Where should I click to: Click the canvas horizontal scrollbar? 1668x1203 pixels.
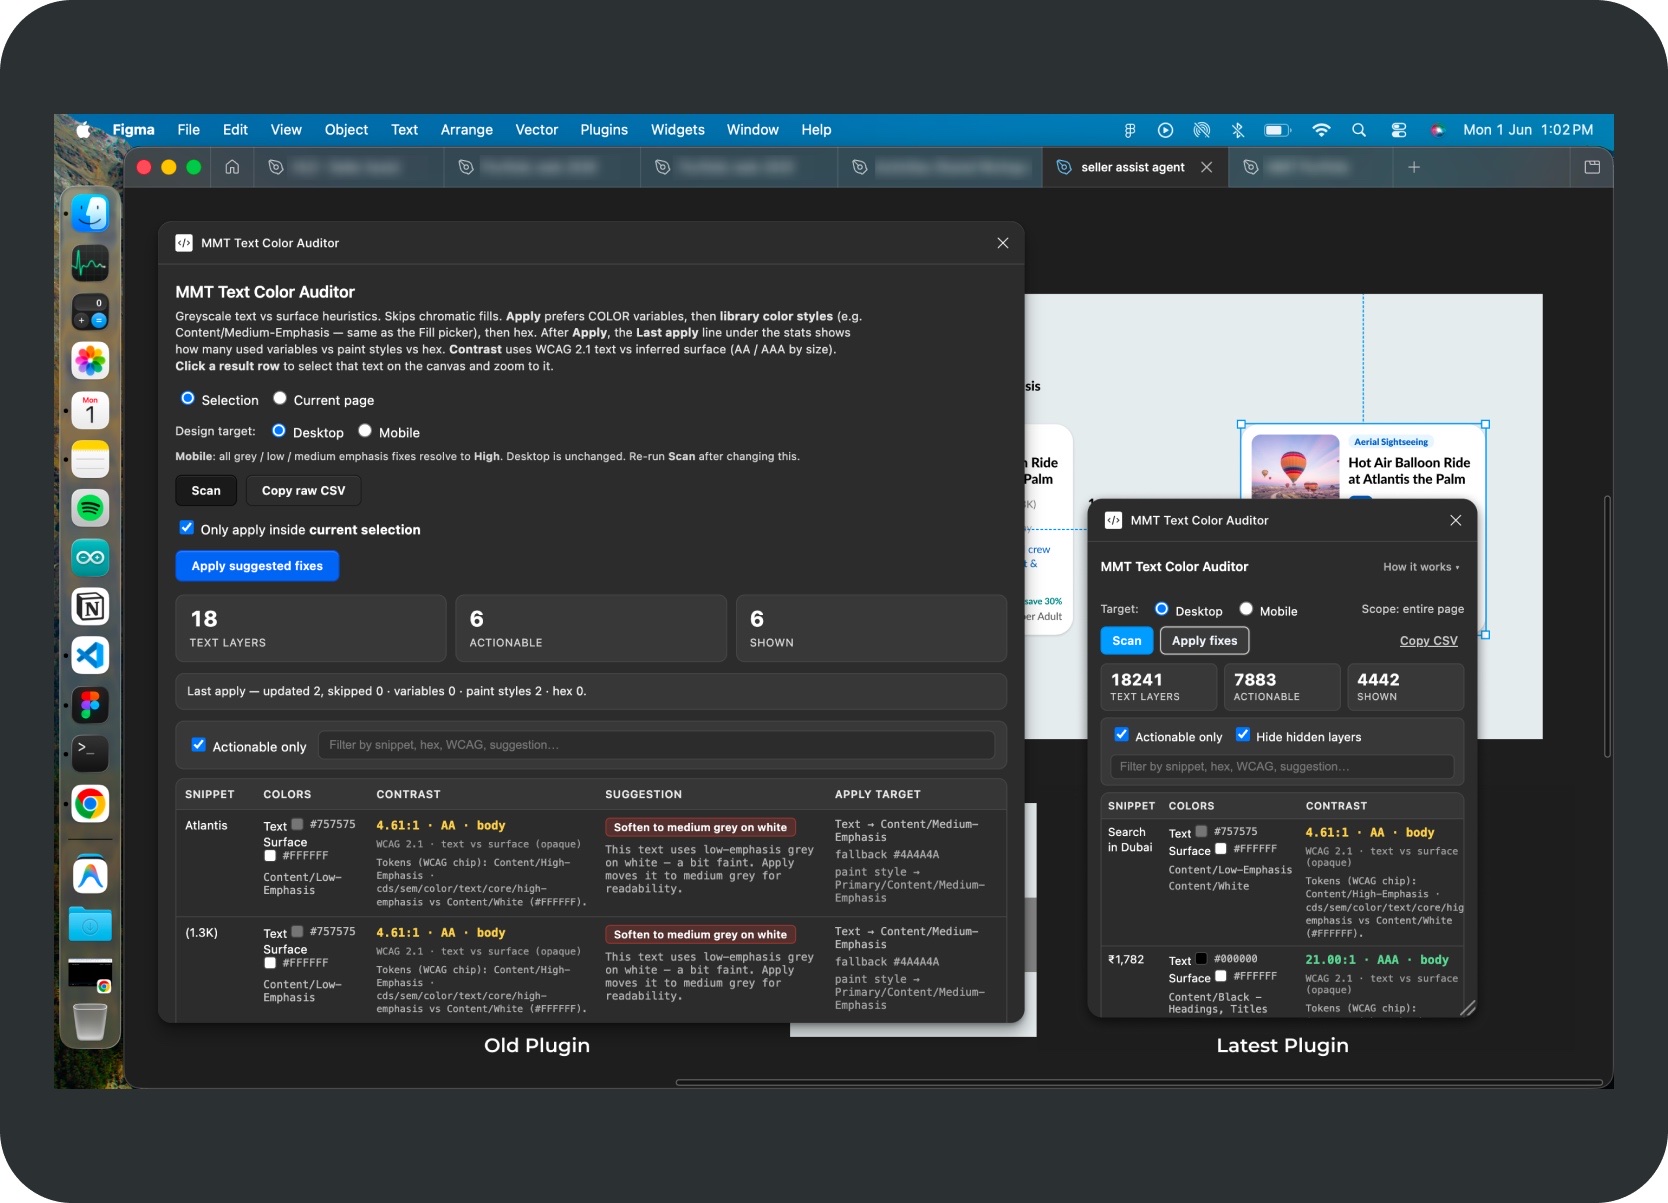click(1140, 1082)
